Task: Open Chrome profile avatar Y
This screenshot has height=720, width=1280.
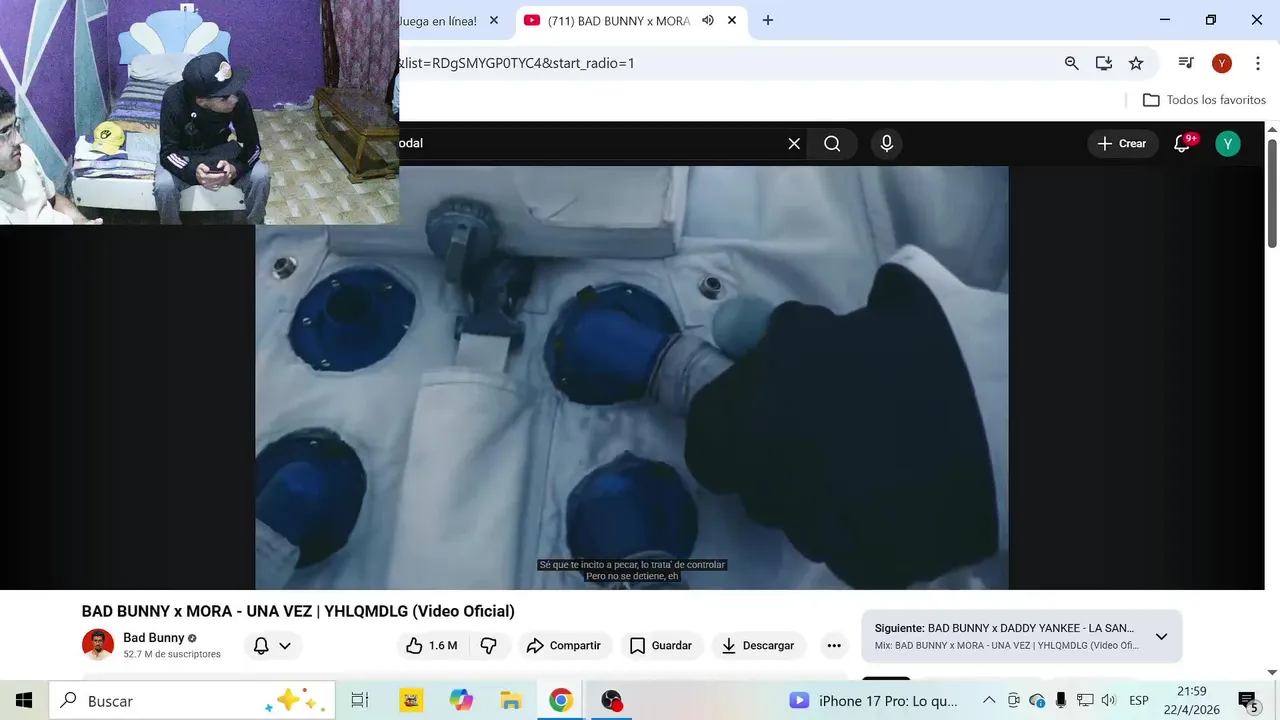Action: click(x=1221, y=63)
